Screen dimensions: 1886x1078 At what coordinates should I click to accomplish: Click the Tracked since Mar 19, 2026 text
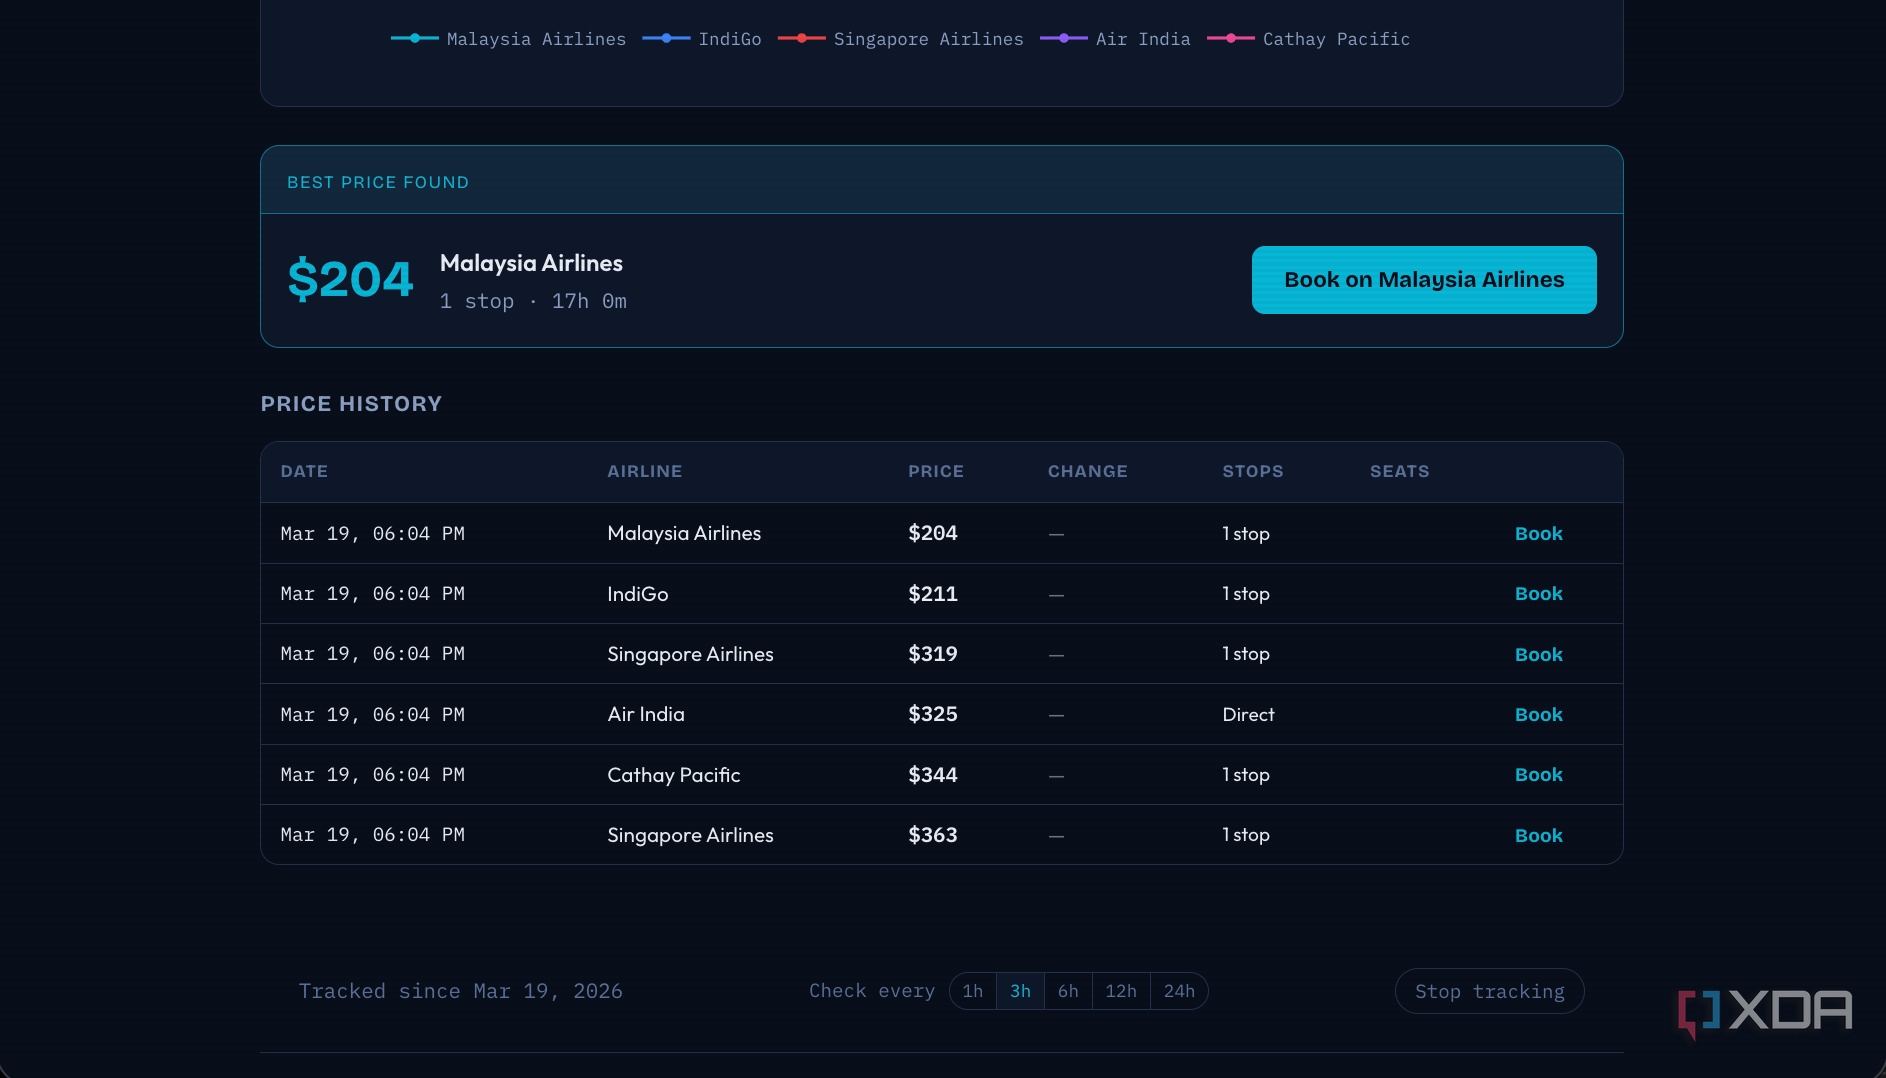tap(460, 991)
